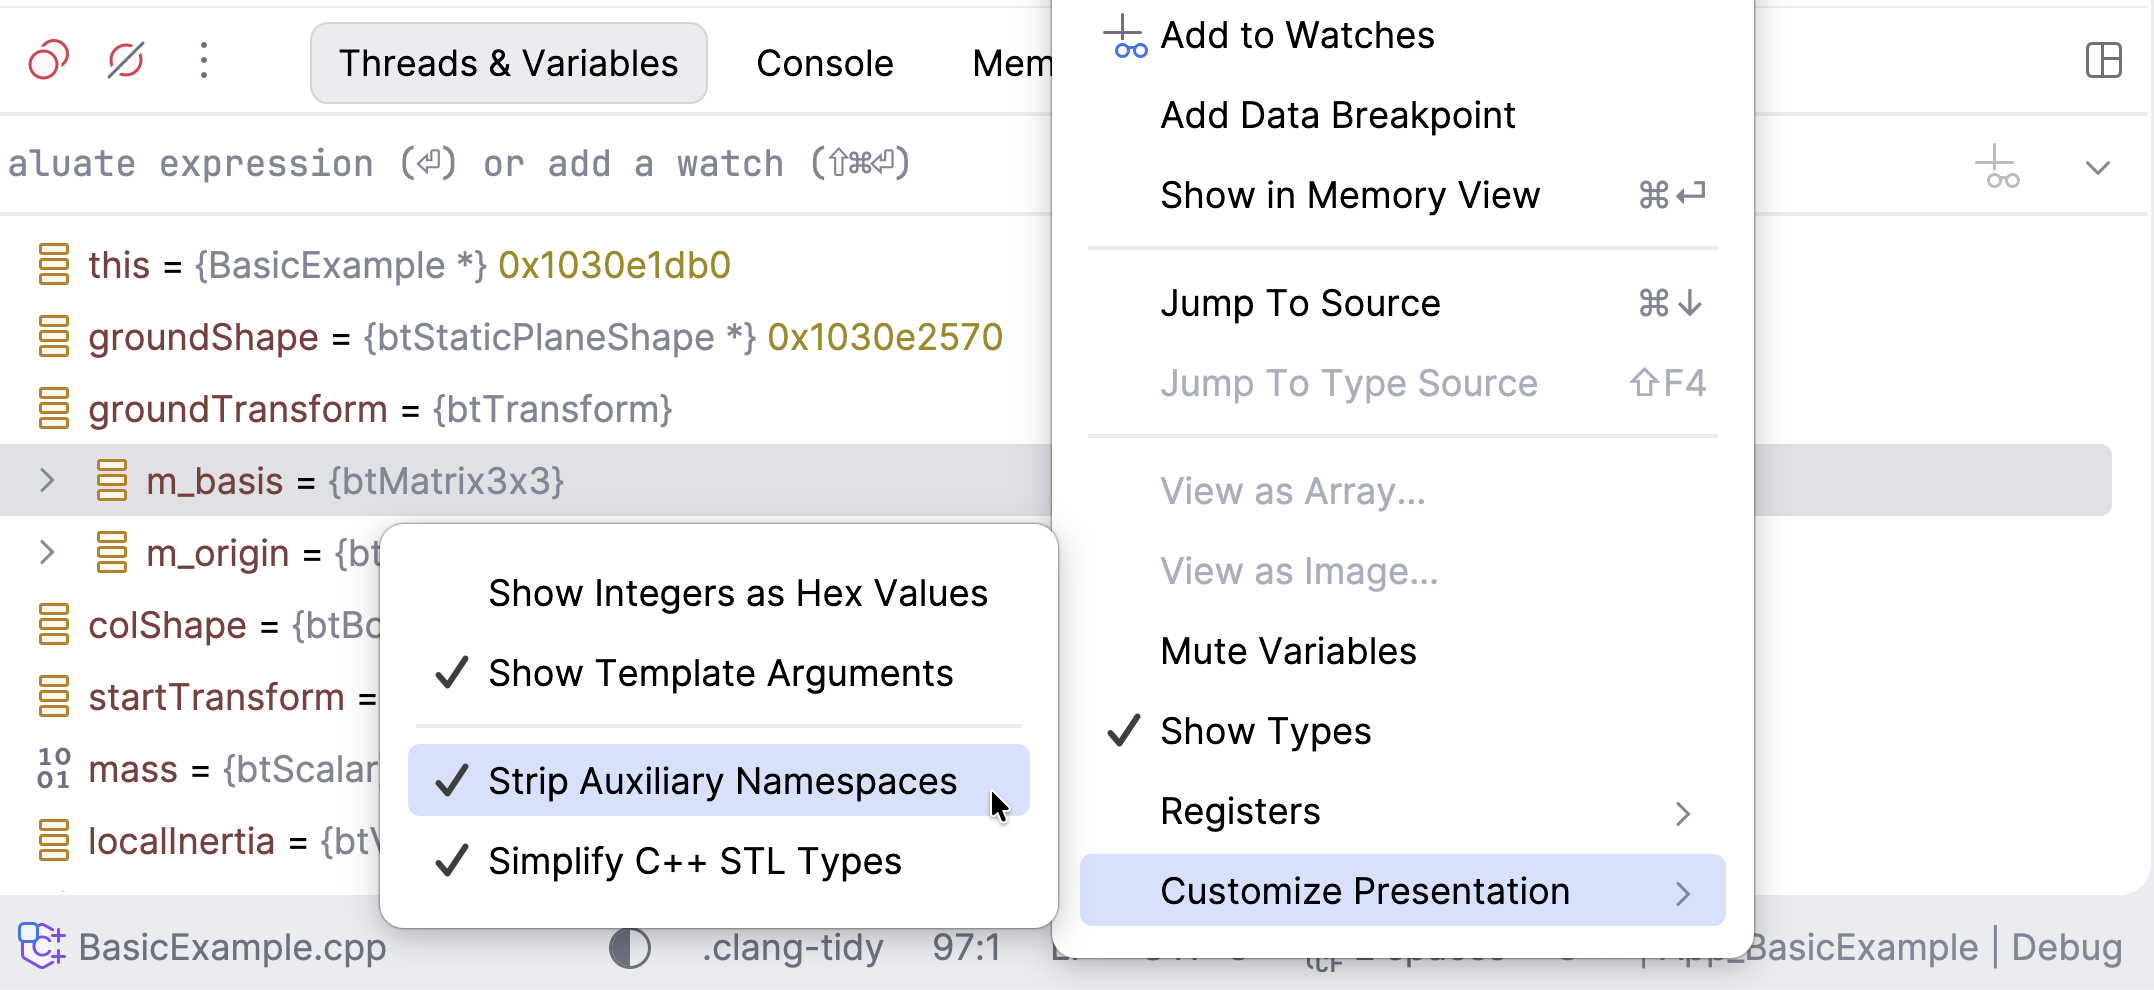Viewport: 2154px width, 990px height.
Task: Enable Show Integers as Hex Values
Action: (737, 592)
